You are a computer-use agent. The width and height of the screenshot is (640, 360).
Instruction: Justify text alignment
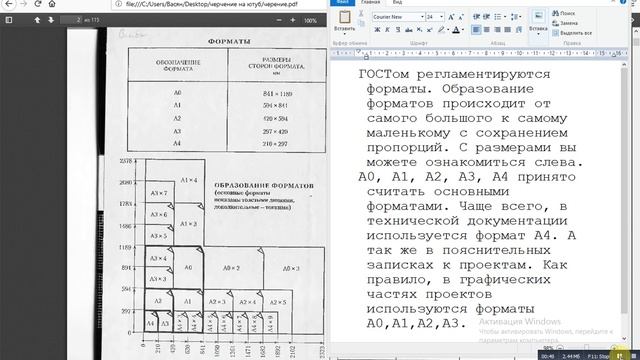coord(507,30)
